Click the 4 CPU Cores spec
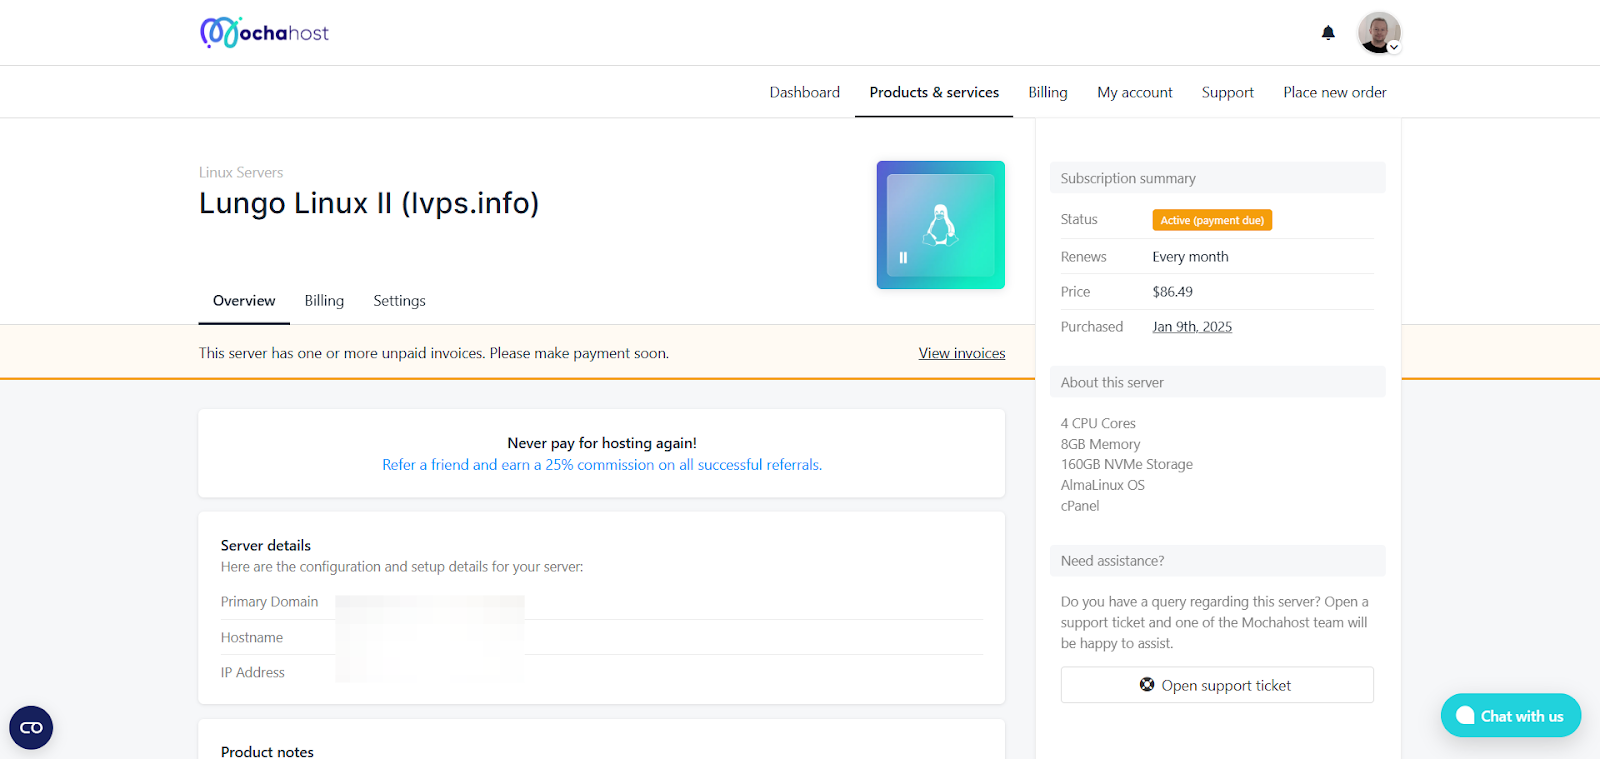This screenshot has width=1600, height=759. tap(1098, 423)
